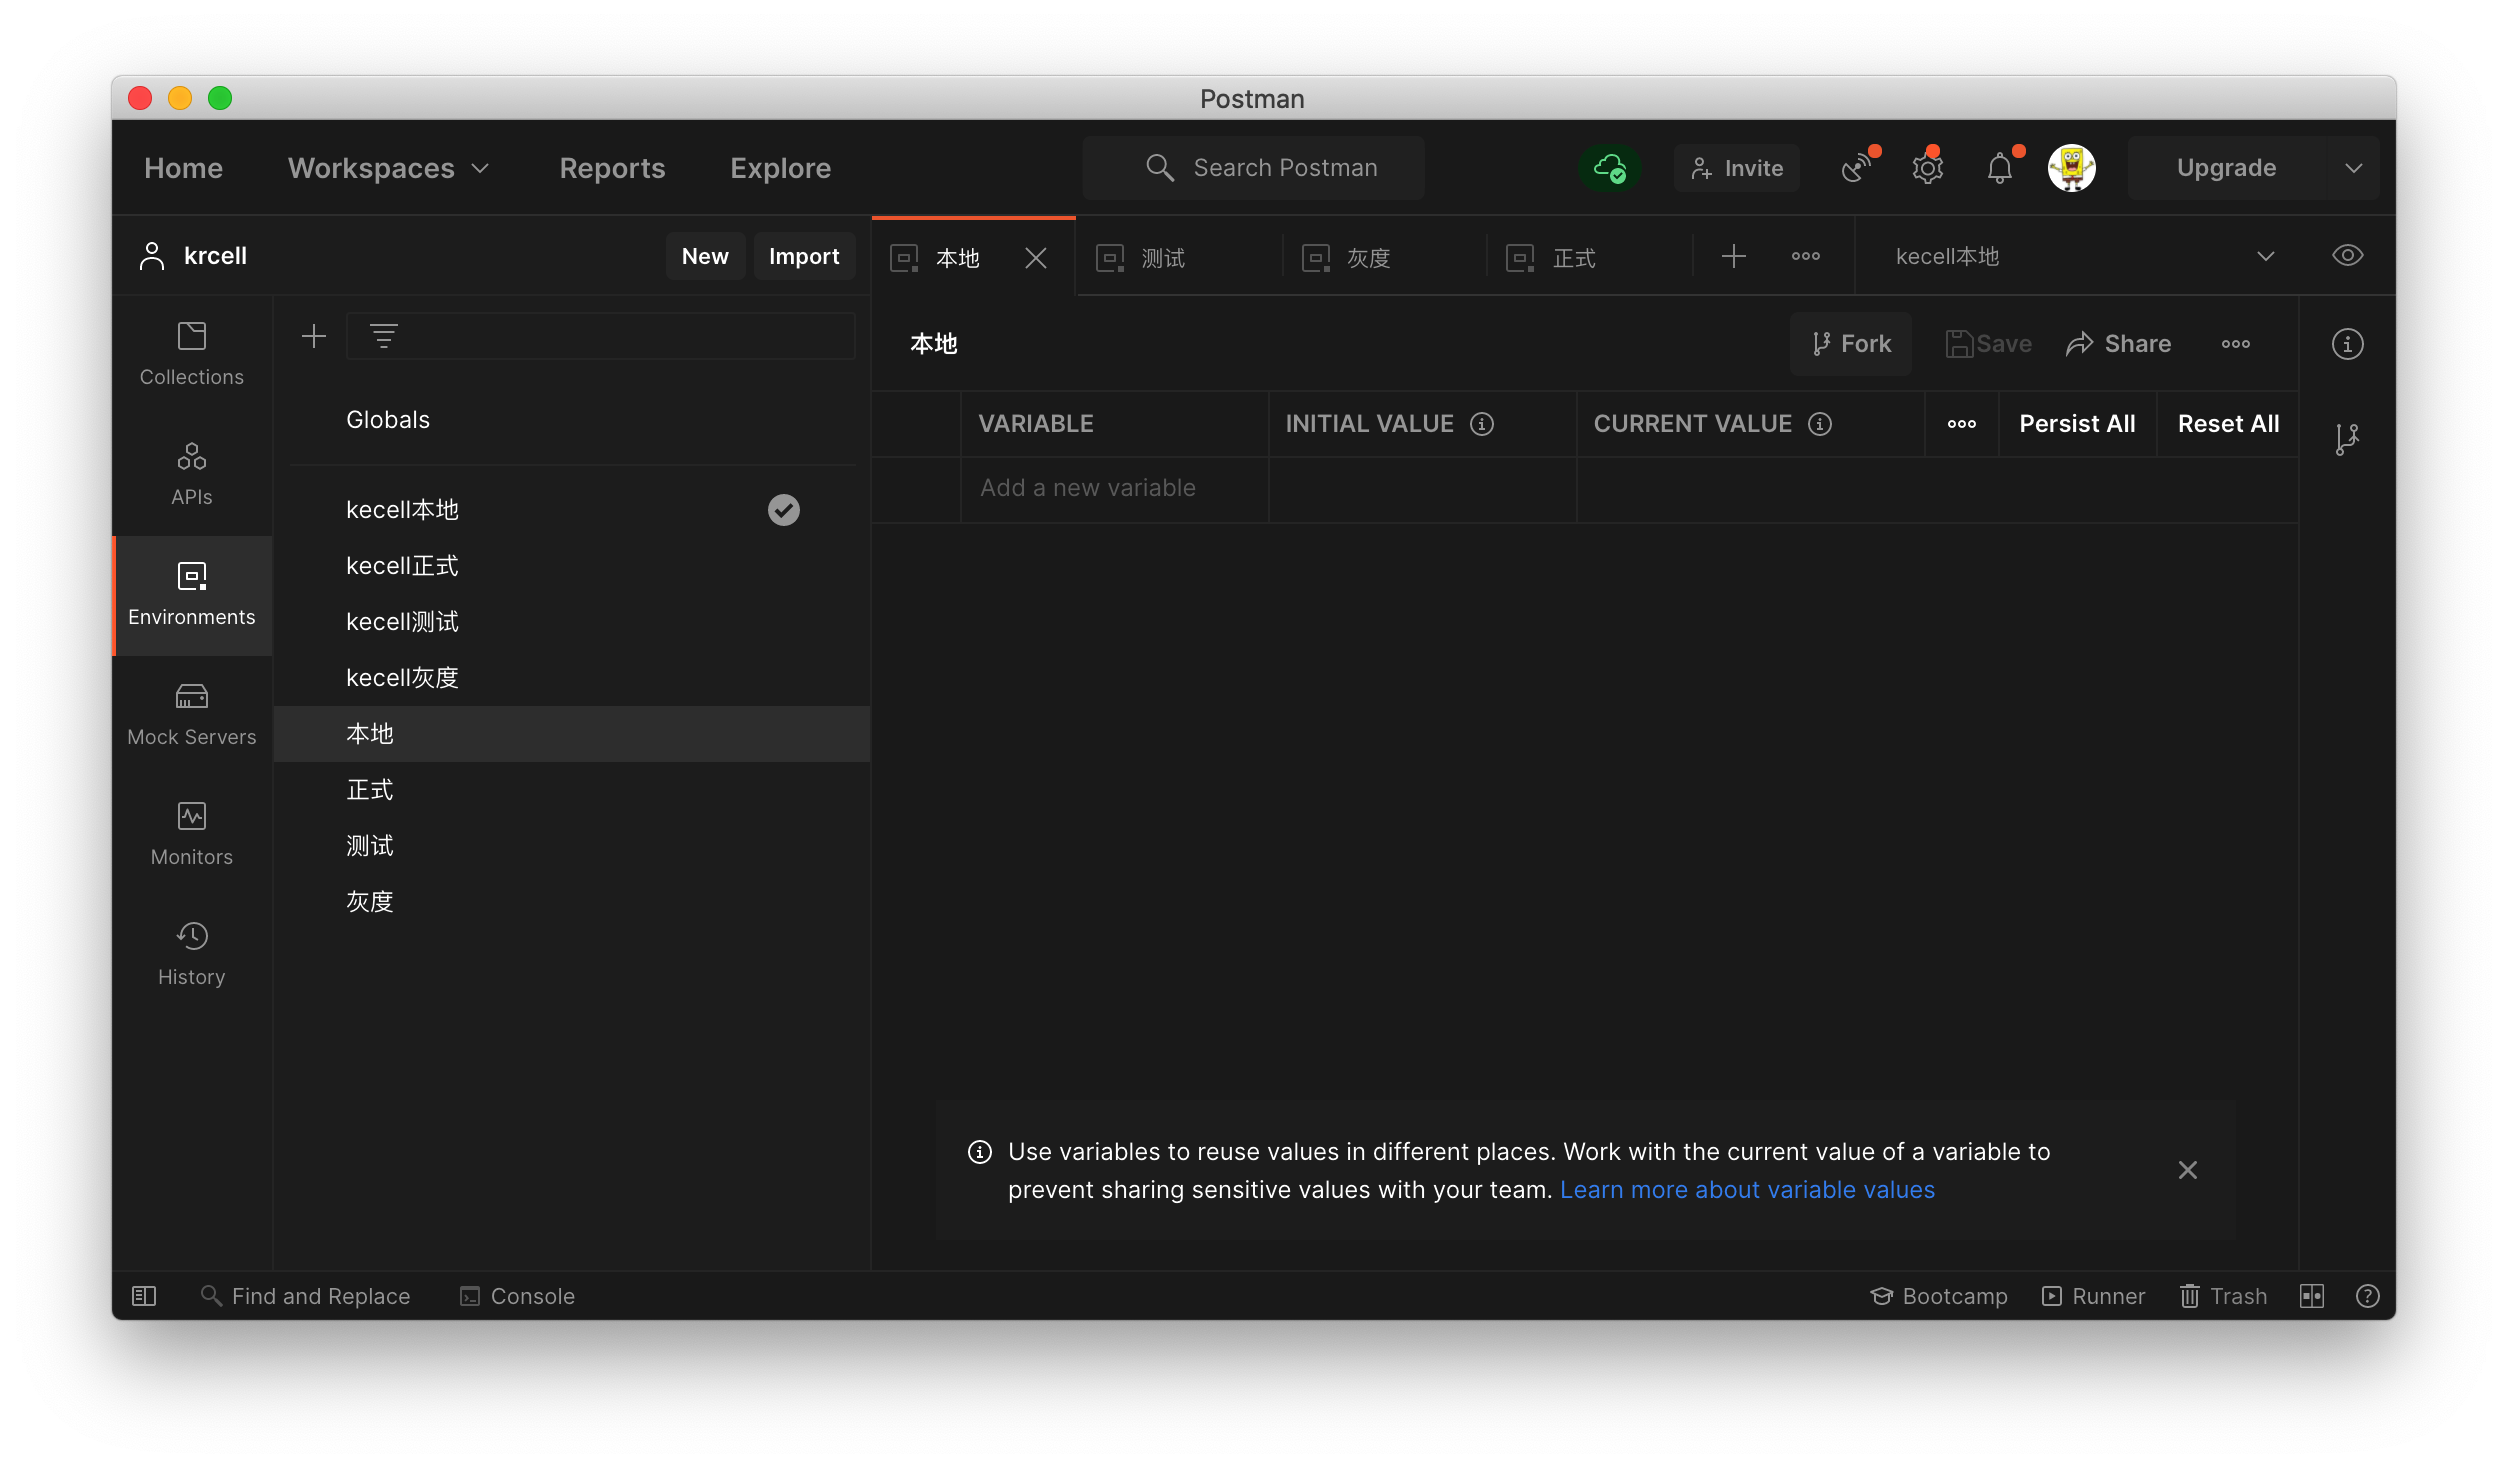Click the Share button

click(2119, 344)
